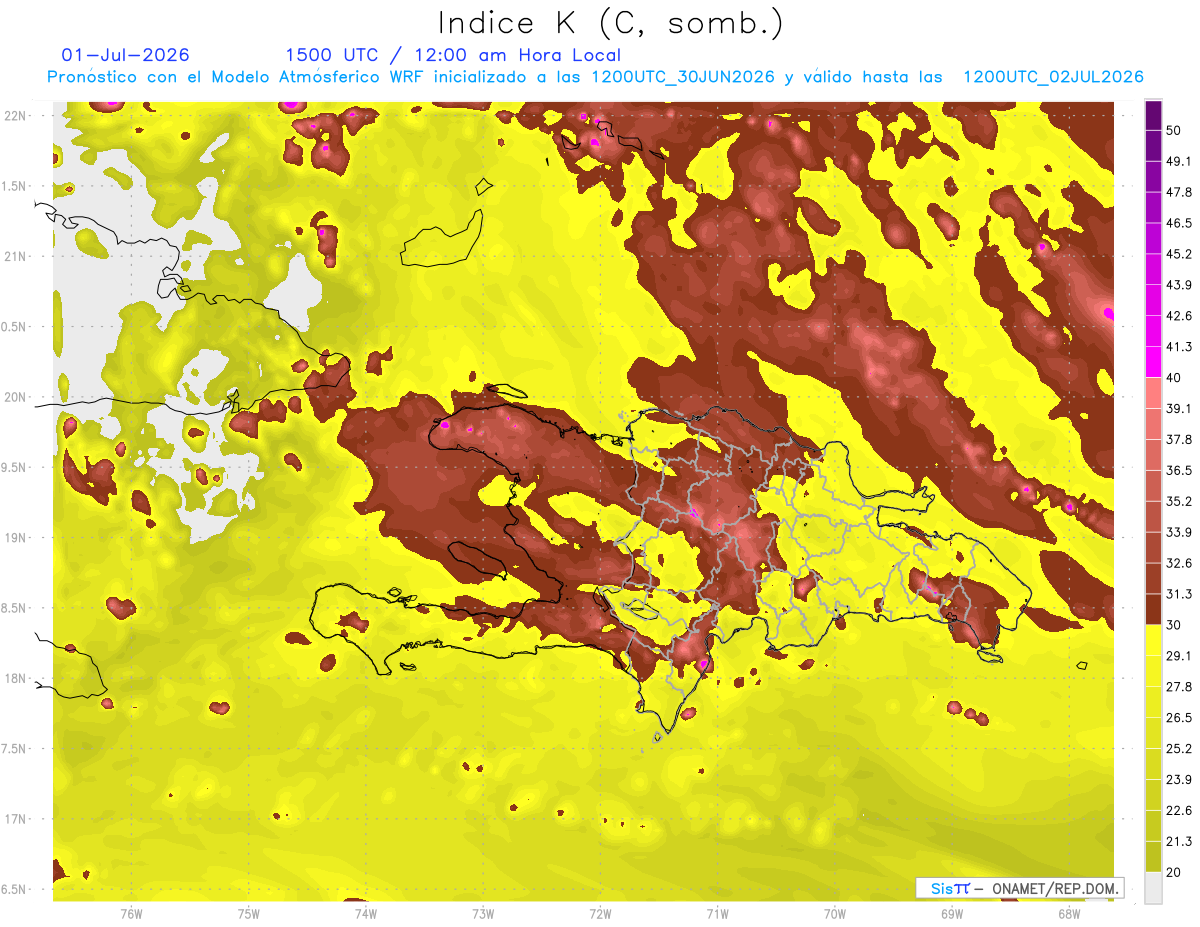
Task: Click the "22.6" color scale label
Action: pyautogui.click(x=1180, y=810)
